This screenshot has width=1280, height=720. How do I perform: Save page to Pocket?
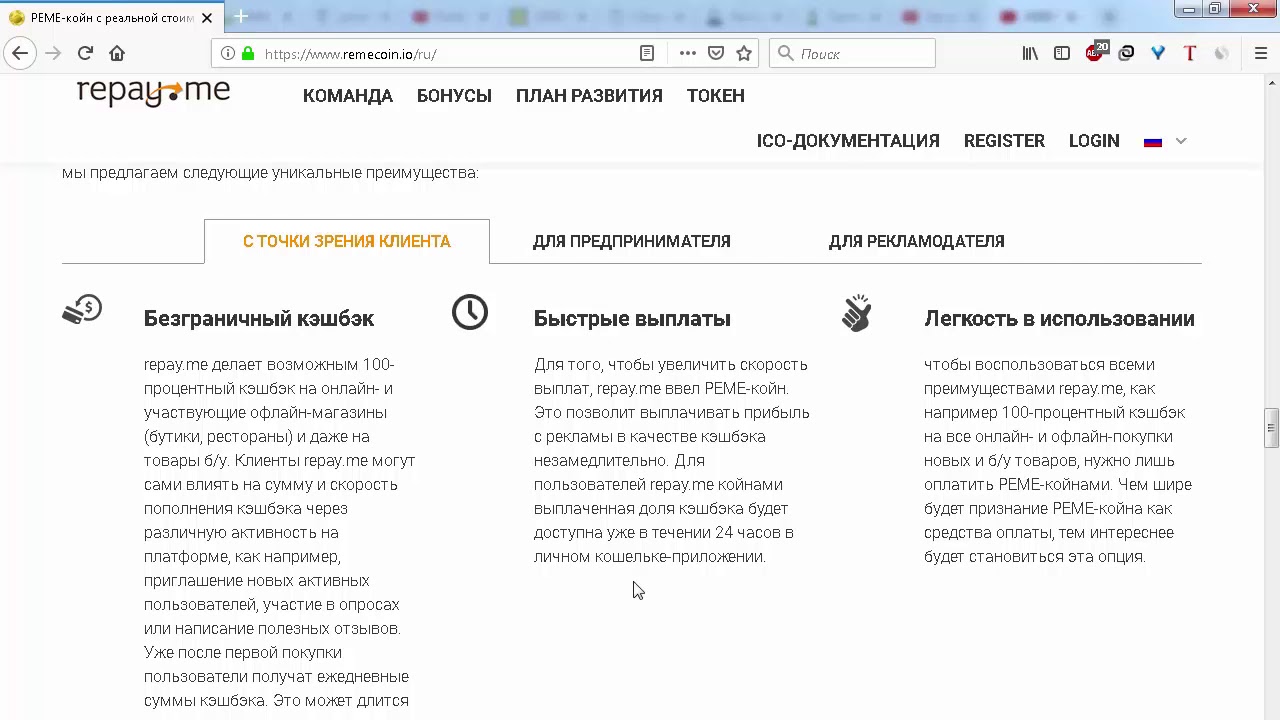(x=716, y=54)
